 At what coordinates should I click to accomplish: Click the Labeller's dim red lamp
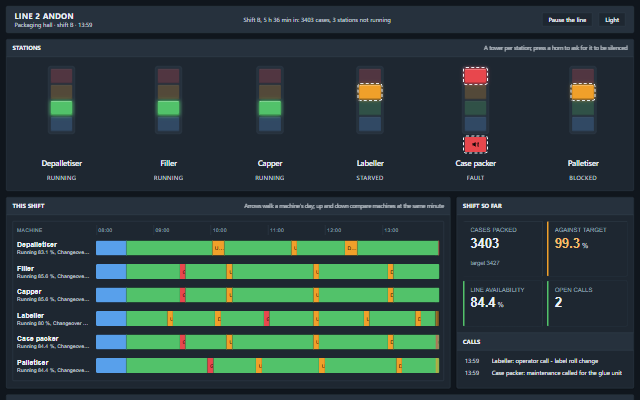(370, 76)
